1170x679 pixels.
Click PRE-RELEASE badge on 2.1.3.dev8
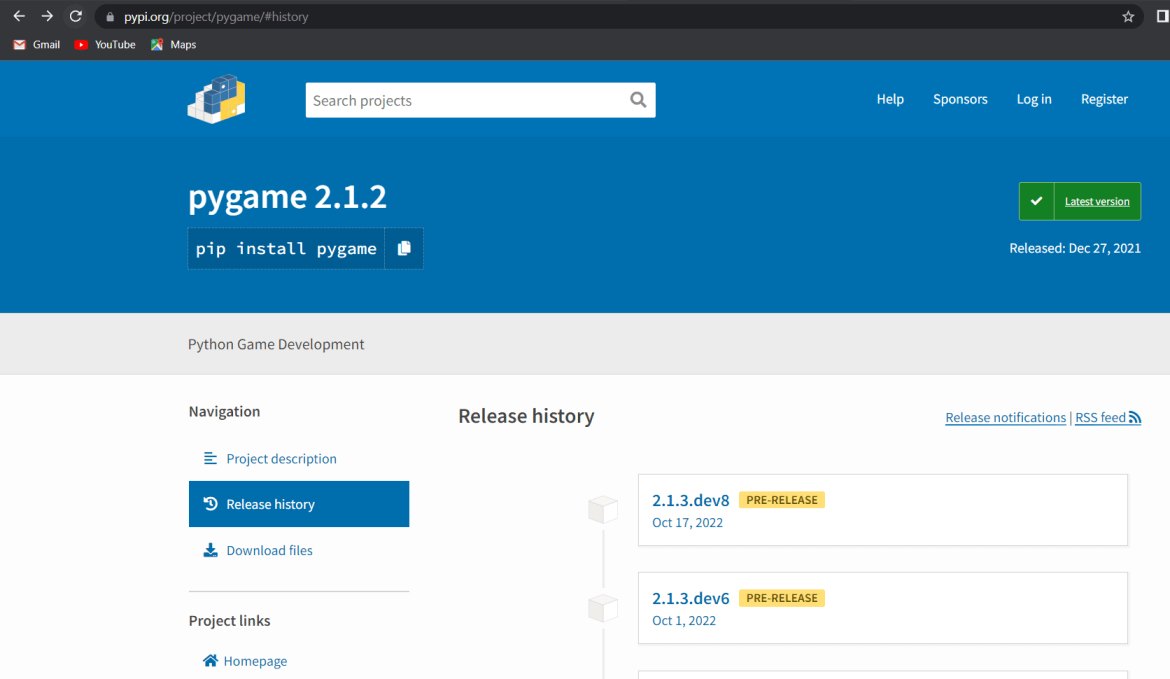(782, 500)
